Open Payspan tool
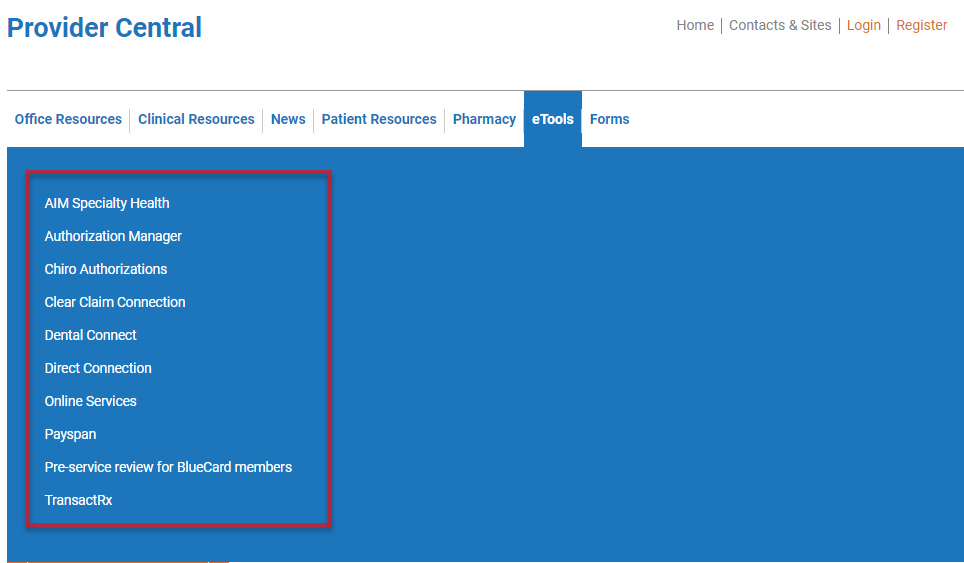The height and width of the screenshot is (563, 964). [x=70, y=435]
